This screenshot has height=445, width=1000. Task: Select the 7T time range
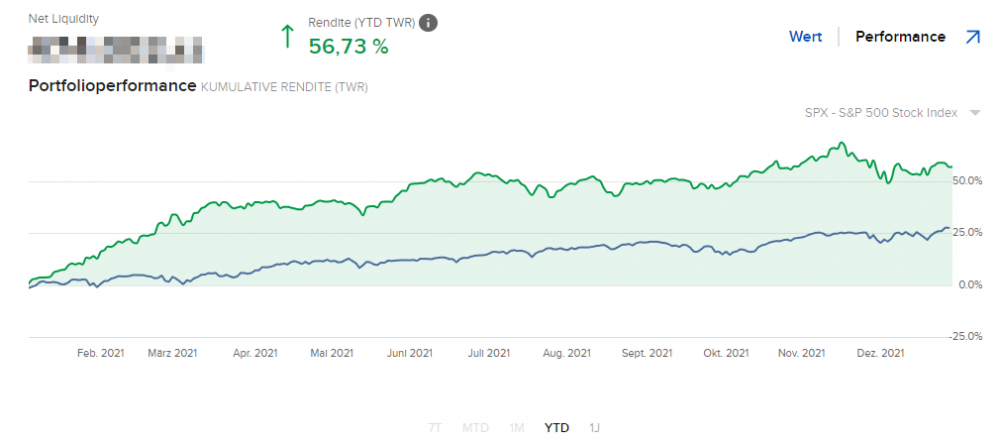434,427
